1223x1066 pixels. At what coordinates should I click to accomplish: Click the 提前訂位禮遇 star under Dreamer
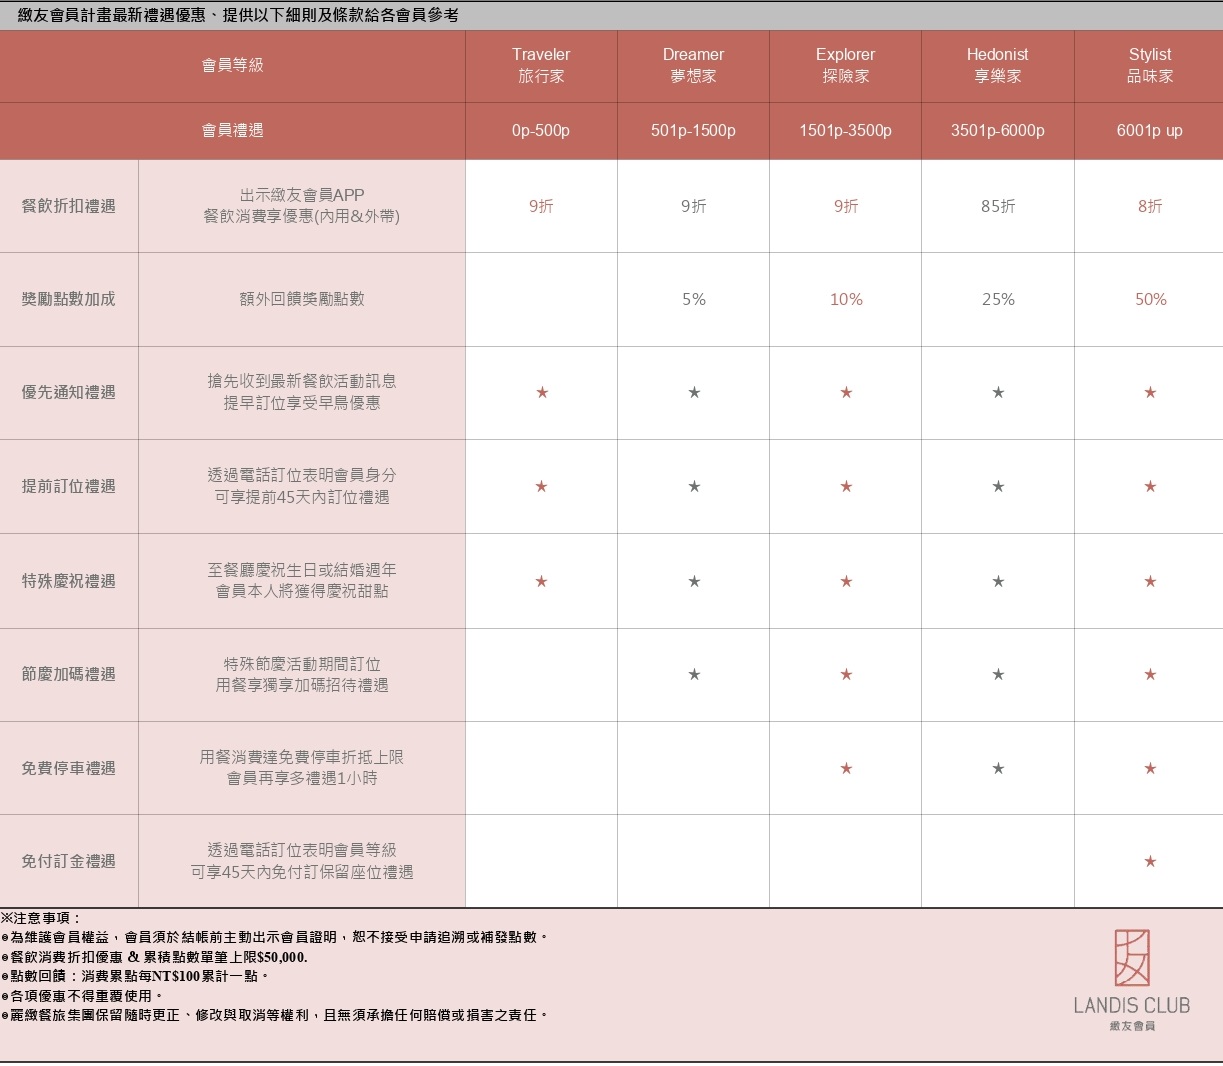693,486
